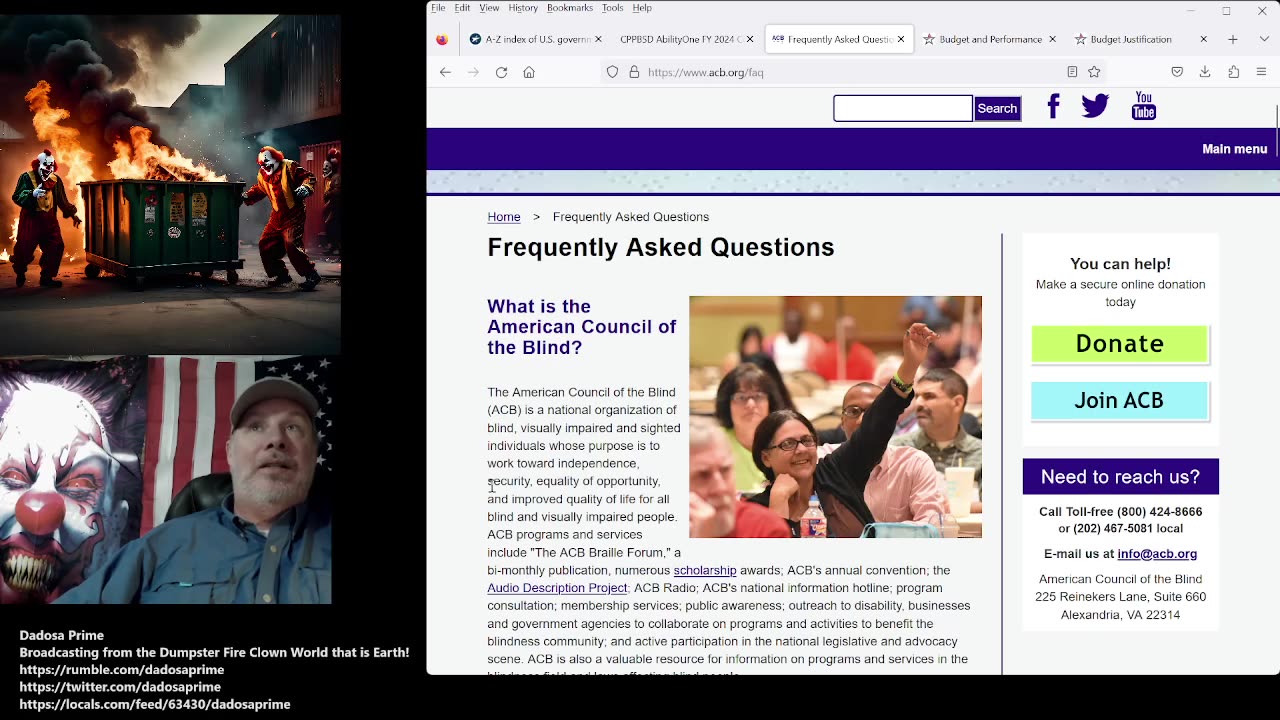Focus the ACB site search text box

coord(903,108)
